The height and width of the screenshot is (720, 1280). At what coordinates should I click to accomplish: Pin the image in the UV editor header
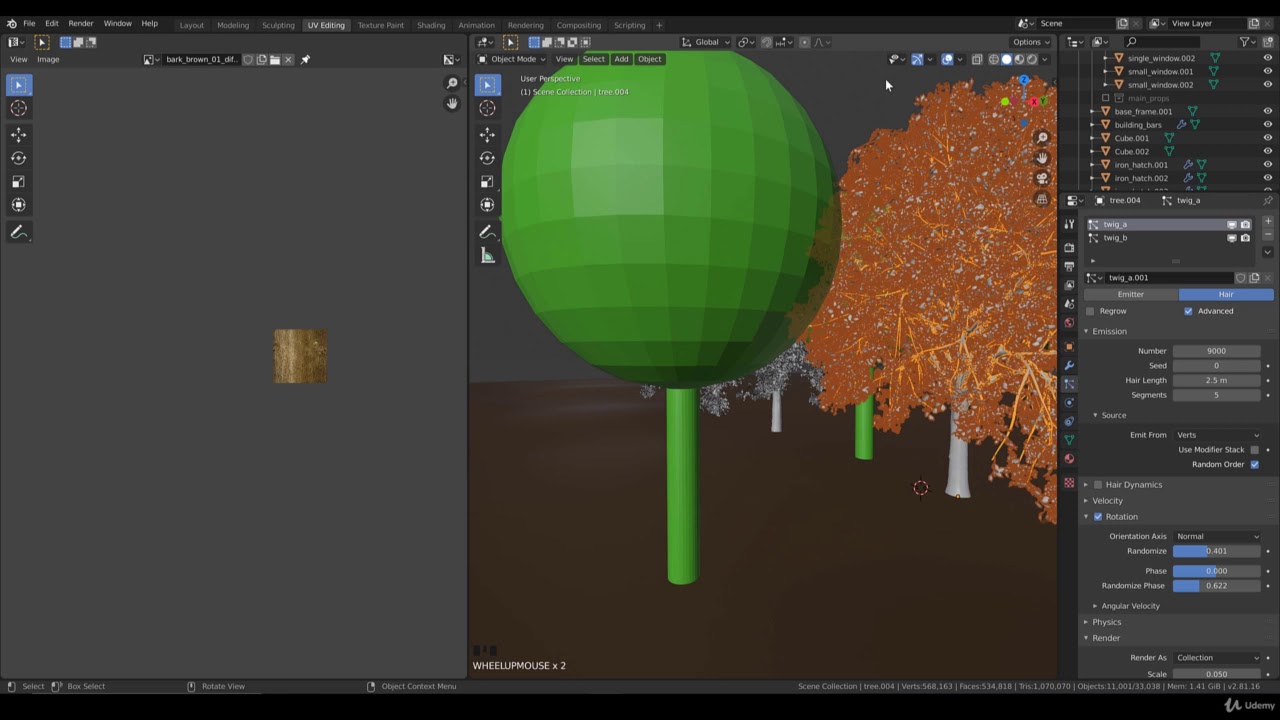click(305, 59)
